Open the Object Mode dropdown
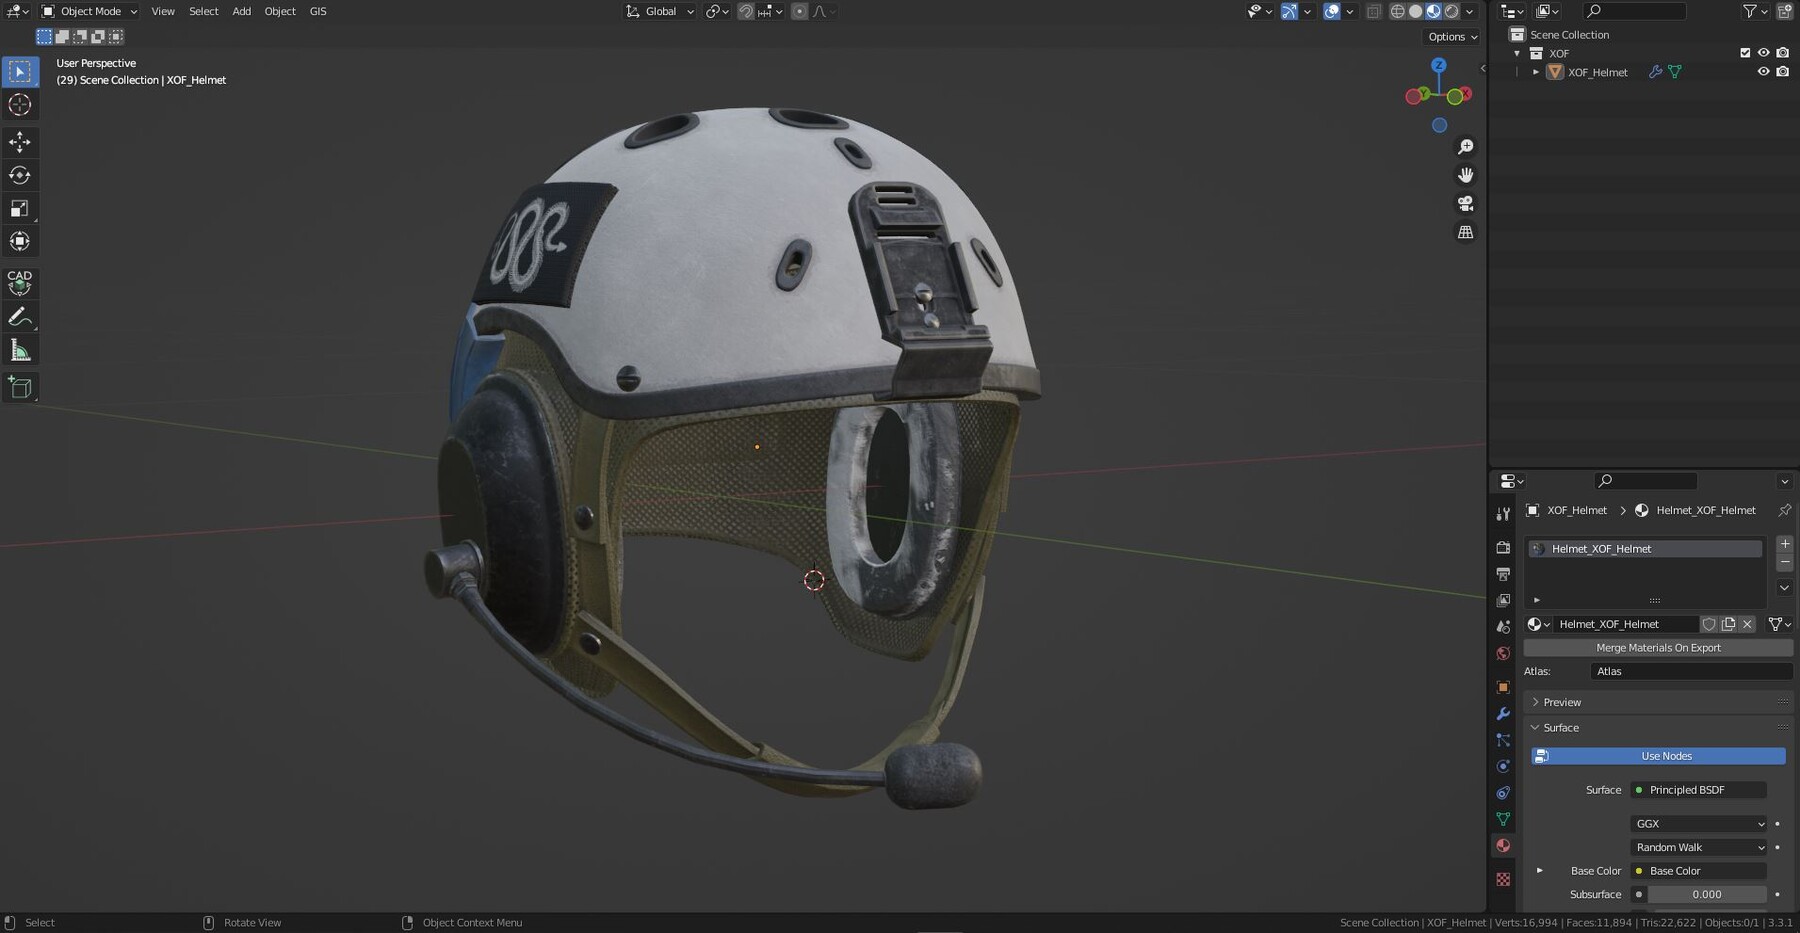The height and width of the screenshot is (933, 1800). pyautogui.click(x=88, y=11)
